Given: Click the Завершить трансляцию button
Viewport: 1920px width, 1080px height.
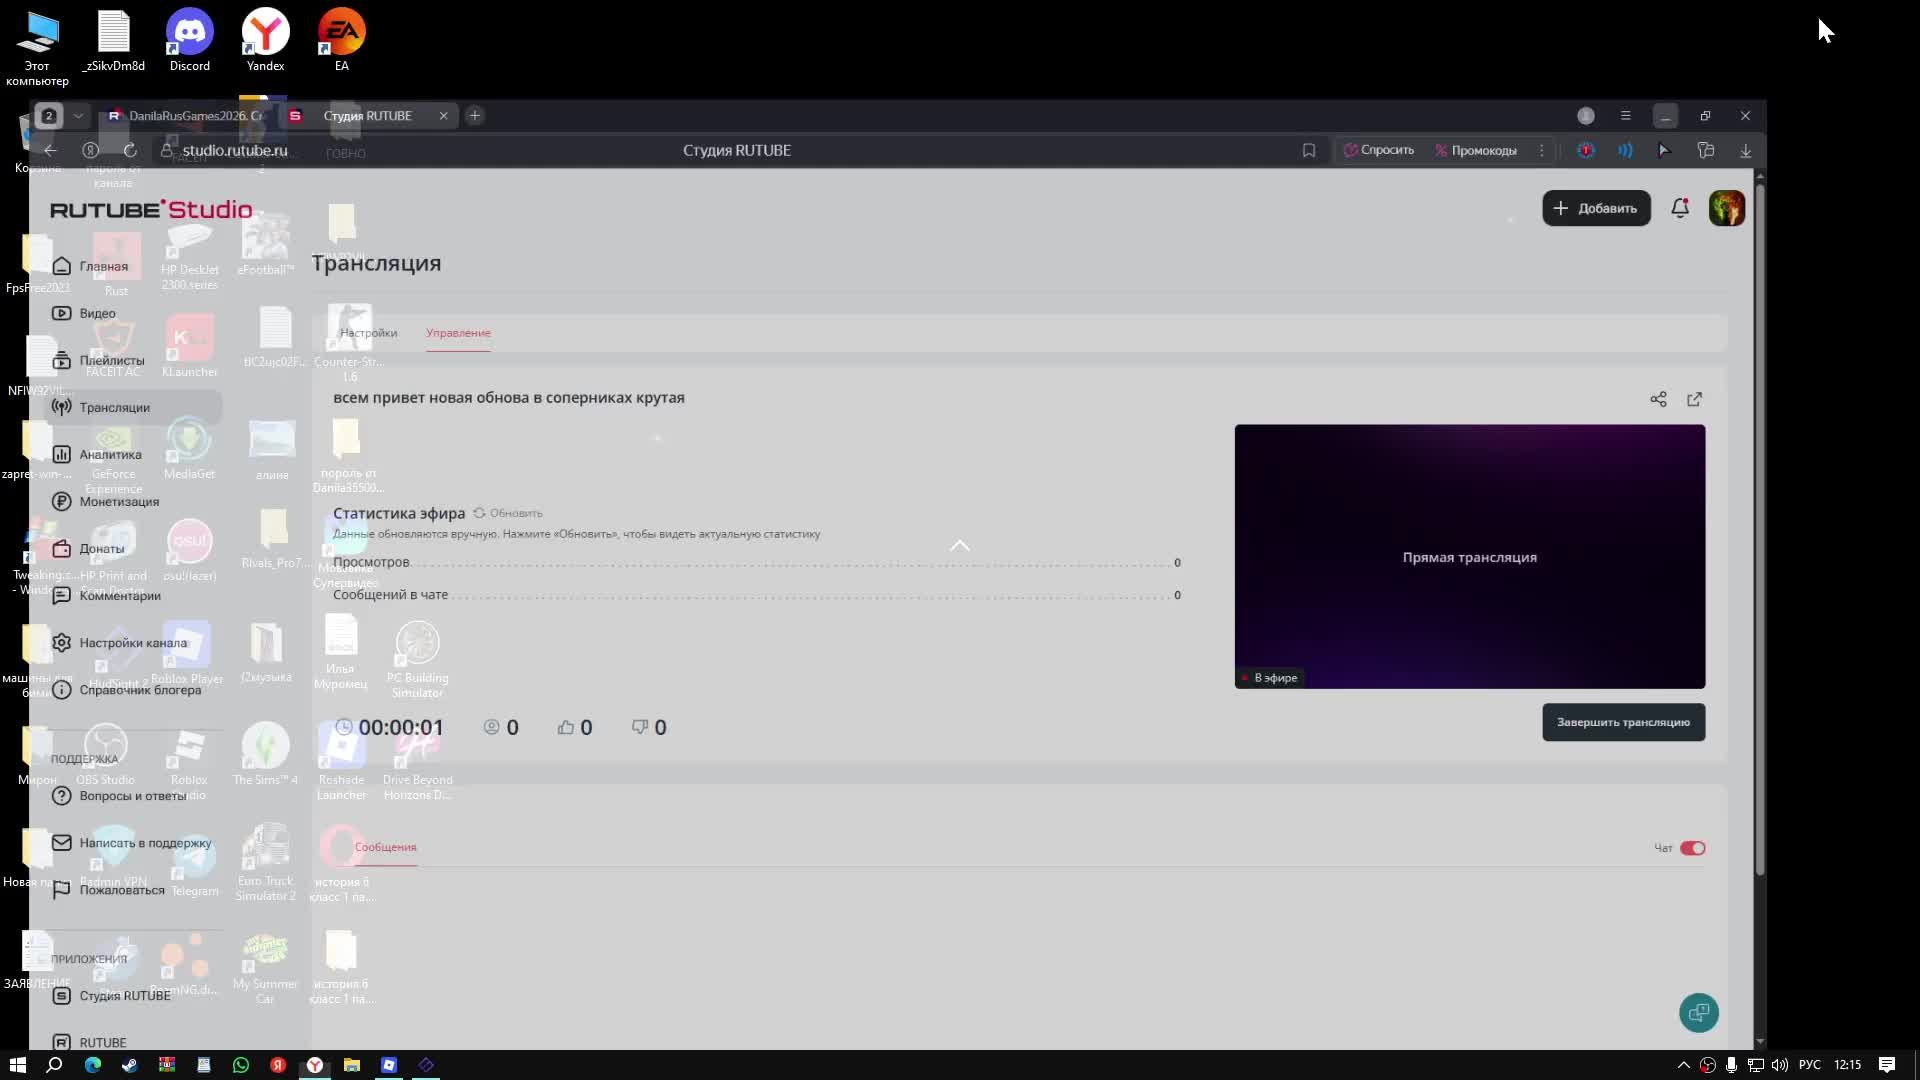Looking at the screenshot, I should pyautogui.click(x=1622, y=722).
